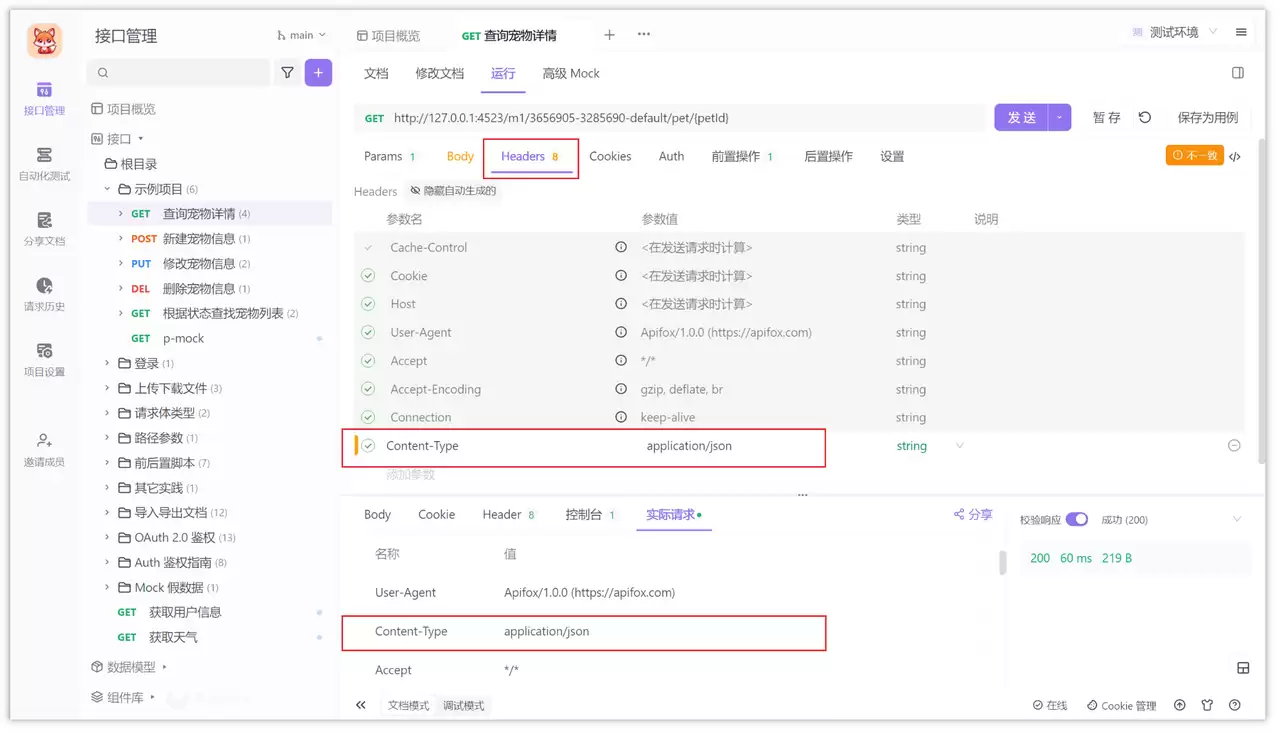The width and height of the screenshot is (1280, 733).
Task: Uncheck the Host header checkbox
Action: click(368, 304)
